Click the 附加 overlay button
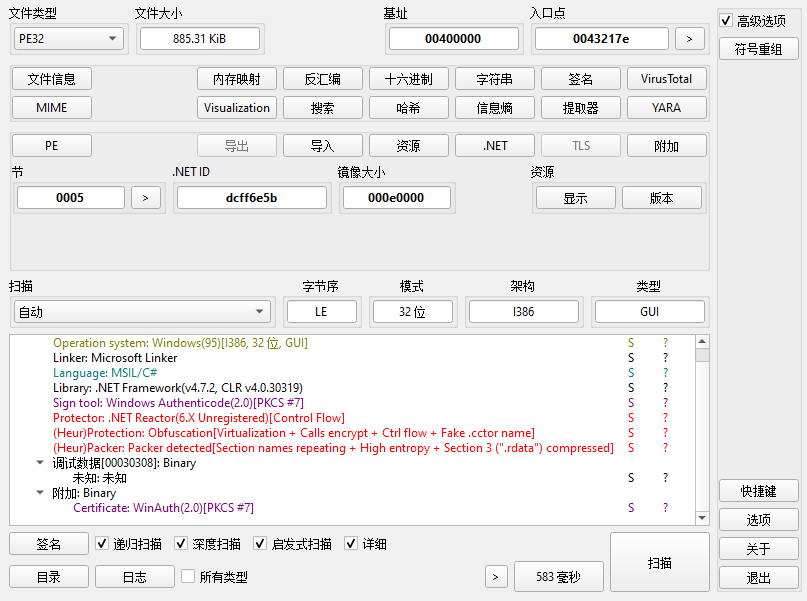Viewport: 807px width, 601px height. pyautogui.click(x=666, y=146)
